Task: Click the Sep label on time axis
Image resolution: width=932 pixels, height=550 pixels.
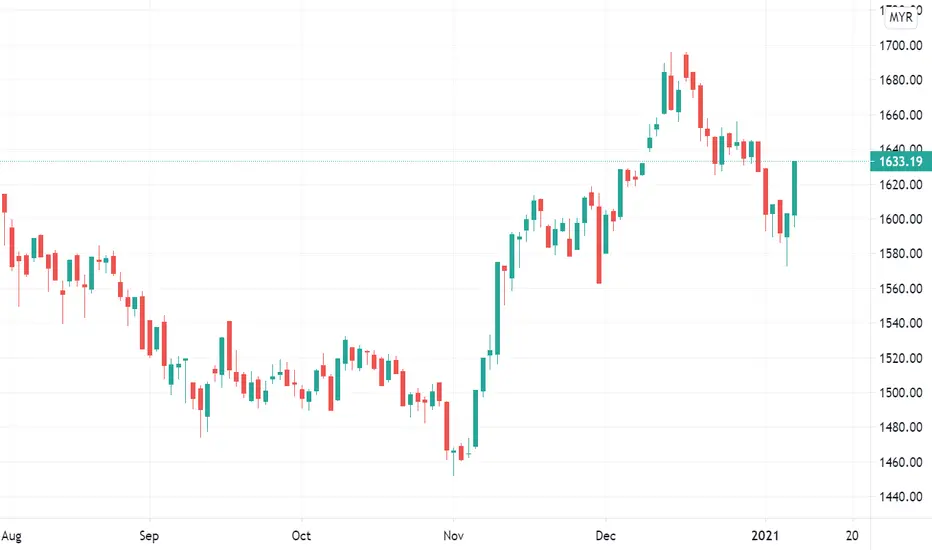Action: [149, 536]
